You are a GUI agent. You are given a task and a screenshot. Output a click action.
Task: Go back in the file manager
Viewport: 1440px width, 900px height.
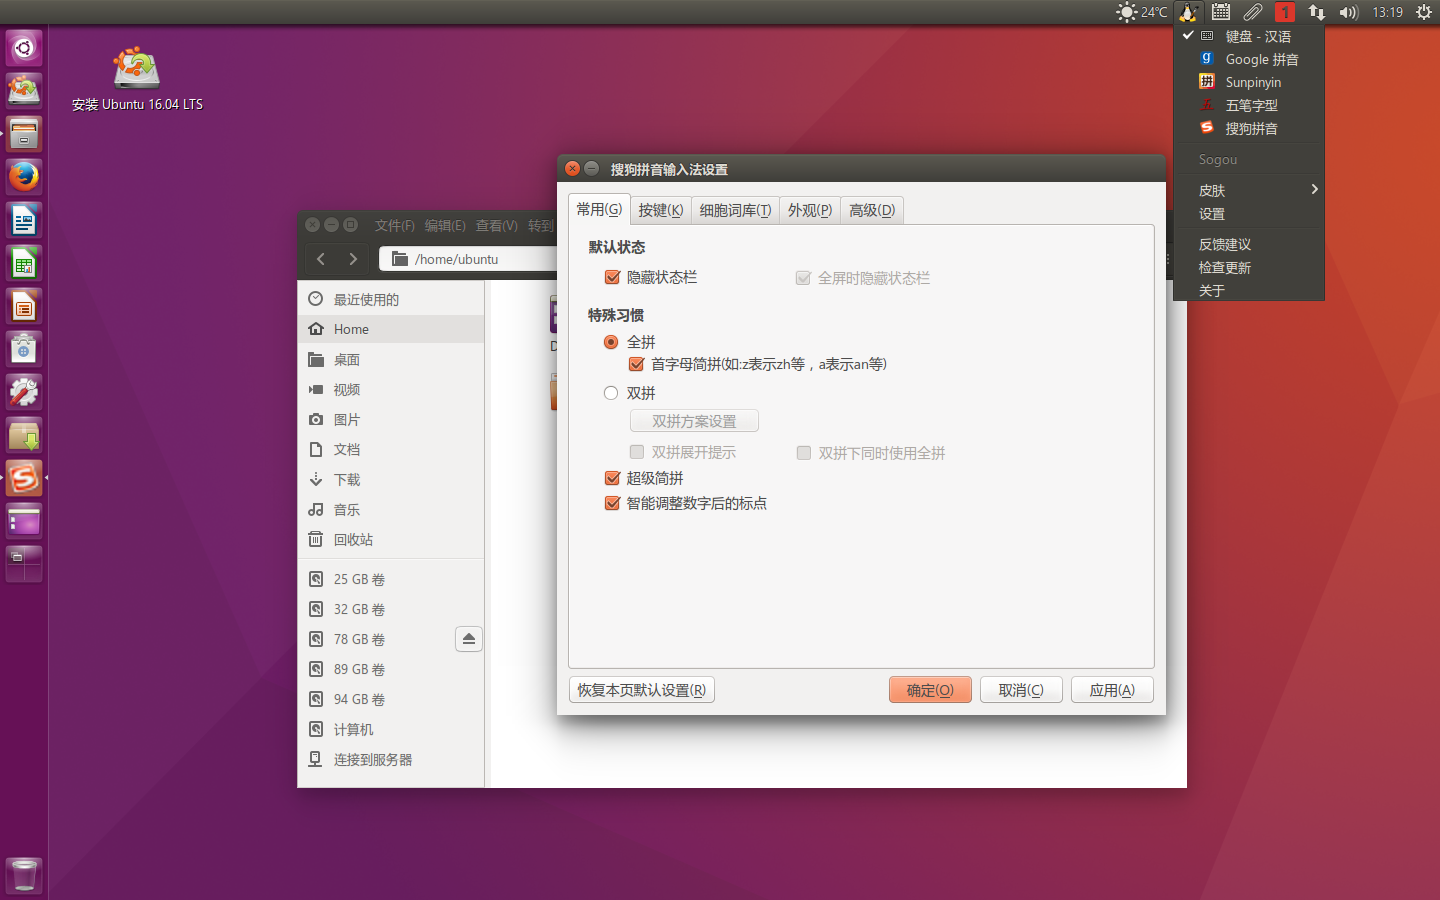pos(321,259)
